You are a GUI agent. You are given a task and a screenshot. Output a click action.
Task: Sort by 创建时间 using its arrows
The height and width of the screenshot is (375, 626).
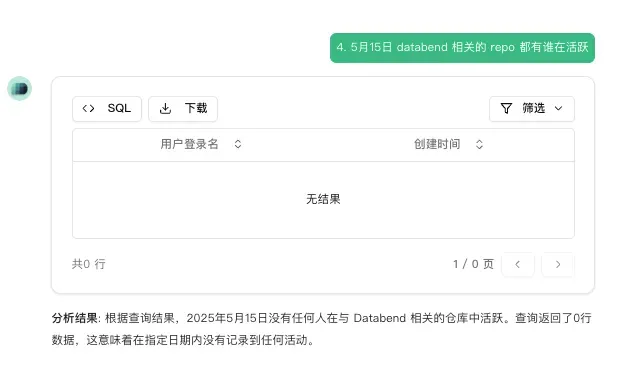(479, 144)
